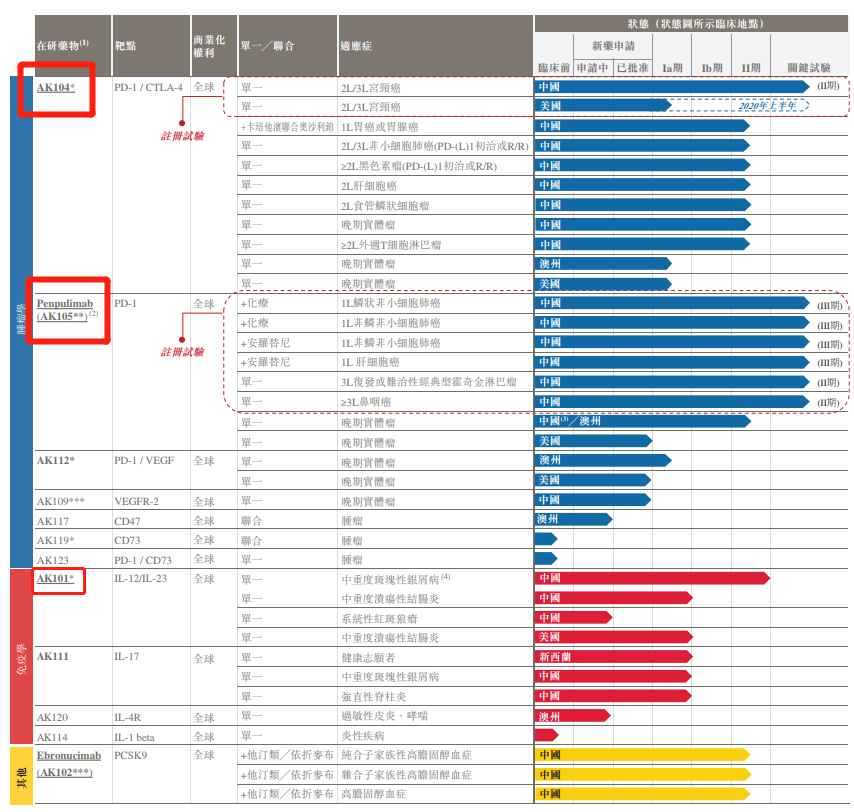854x812 pixels.
Task: Select the 霍奇金淋巴瘤 indication row text
Action: point(429,382)
